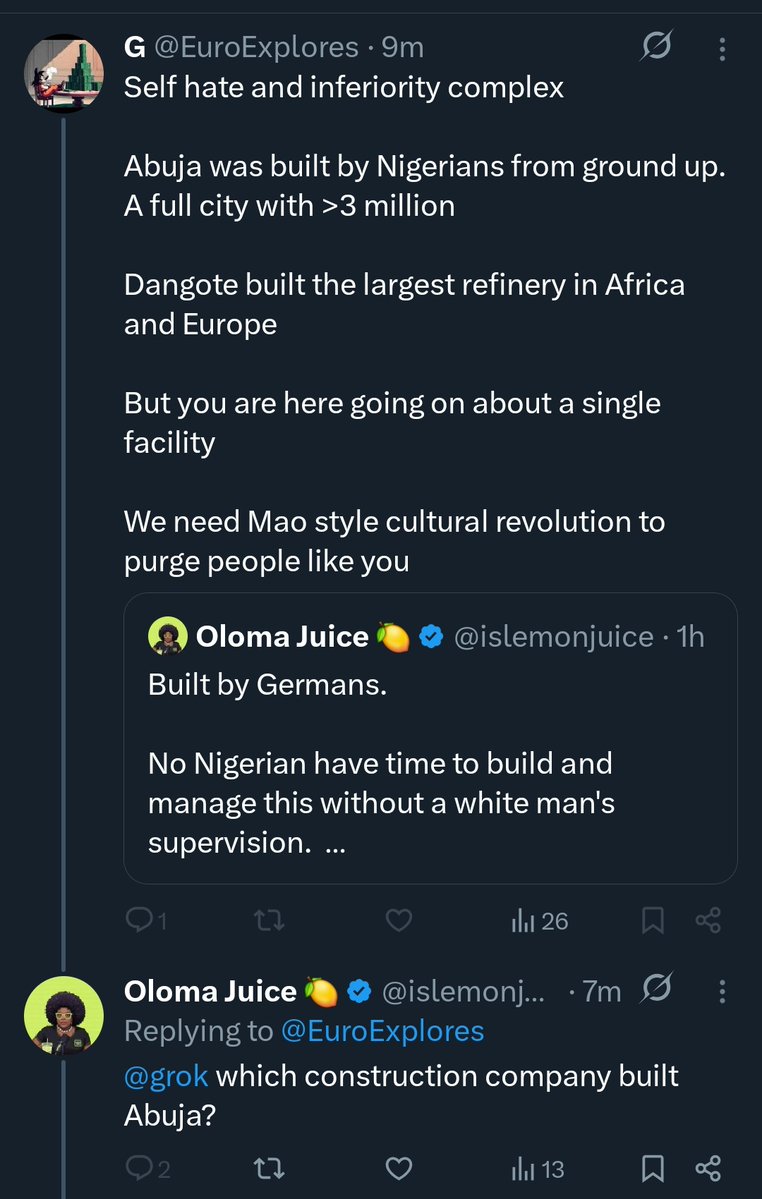Reply to the EuroExplores post

(x=139, y=921)
